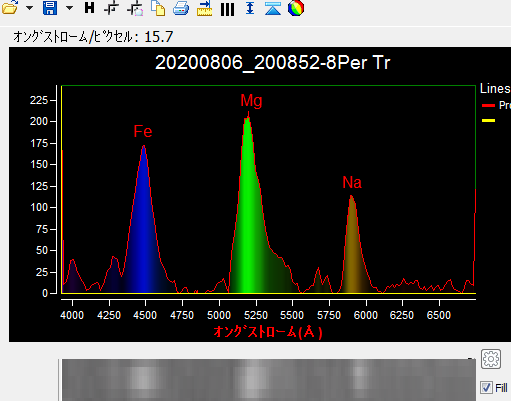Click the 100 tick label on the y-axis
Image resolution: width=511 pixels, height=401 pixels.
[39, 207]
